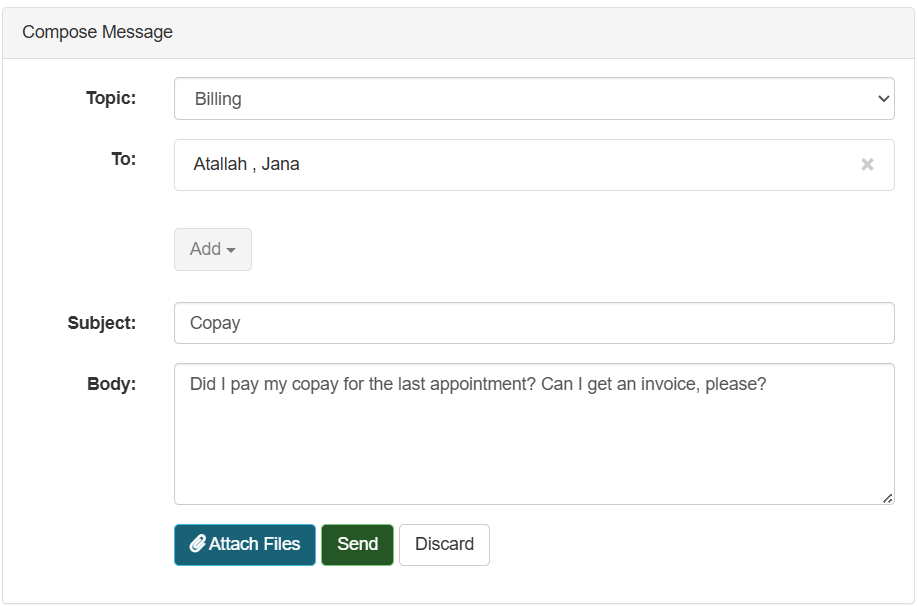The height and width of the screenshot is (606, 917).
Task: Discard the message draft
Action: [x=444, y=544]
